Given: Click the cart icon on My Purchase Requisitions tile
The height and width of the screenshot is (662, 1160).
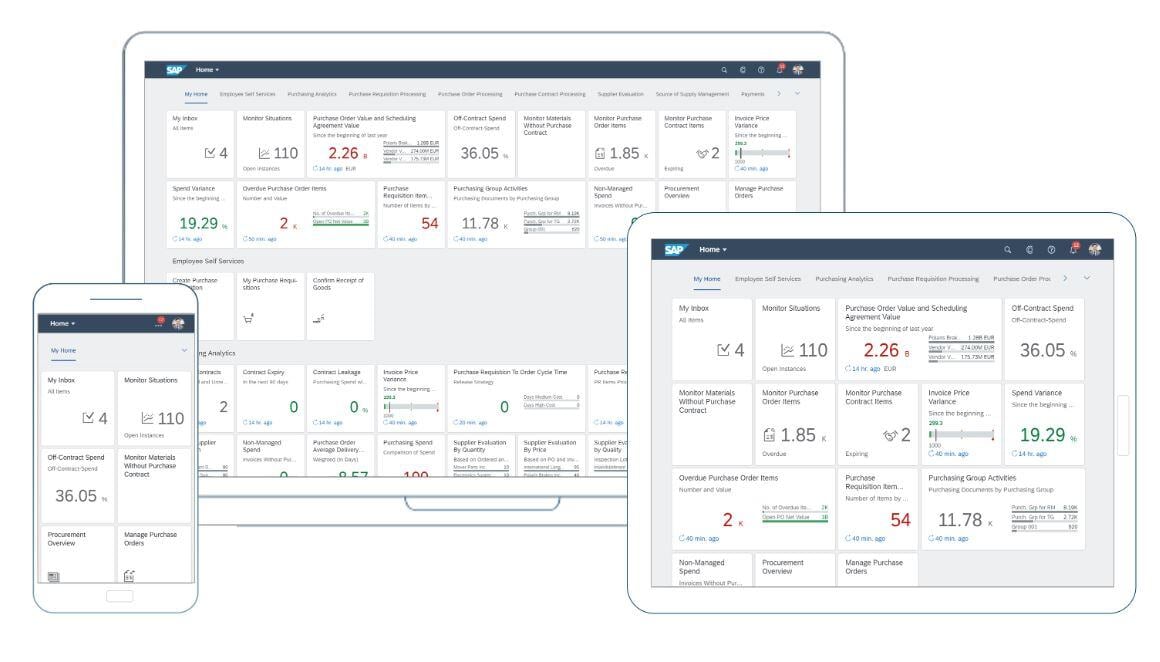Looking at the screenshot, I should (x=249, y=319).
